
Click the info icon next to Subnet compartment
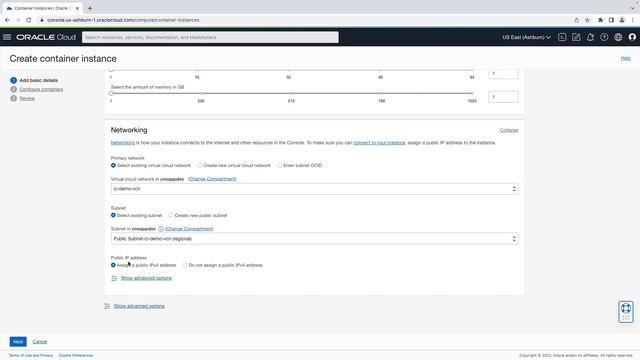click(x=161, y=229)
